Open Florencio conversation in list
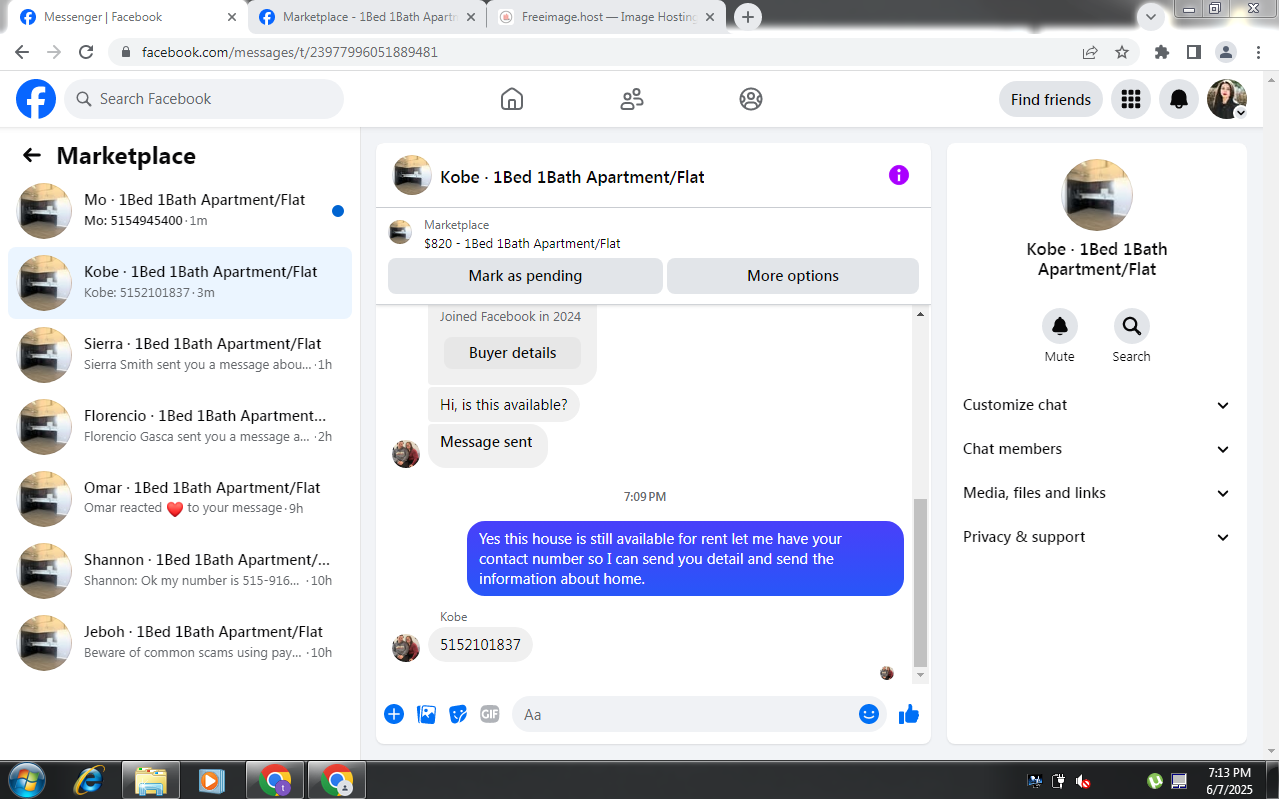This screenshot has width=1279, height=799. [x=180, y=427]
